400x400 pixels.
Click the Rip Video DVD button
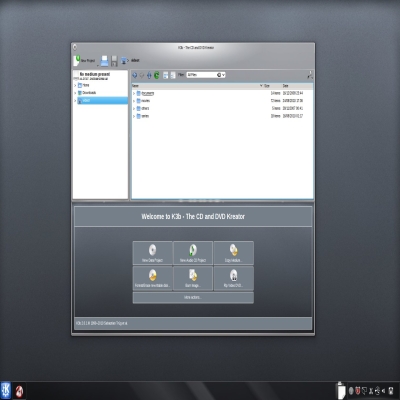tap(234, 278)
